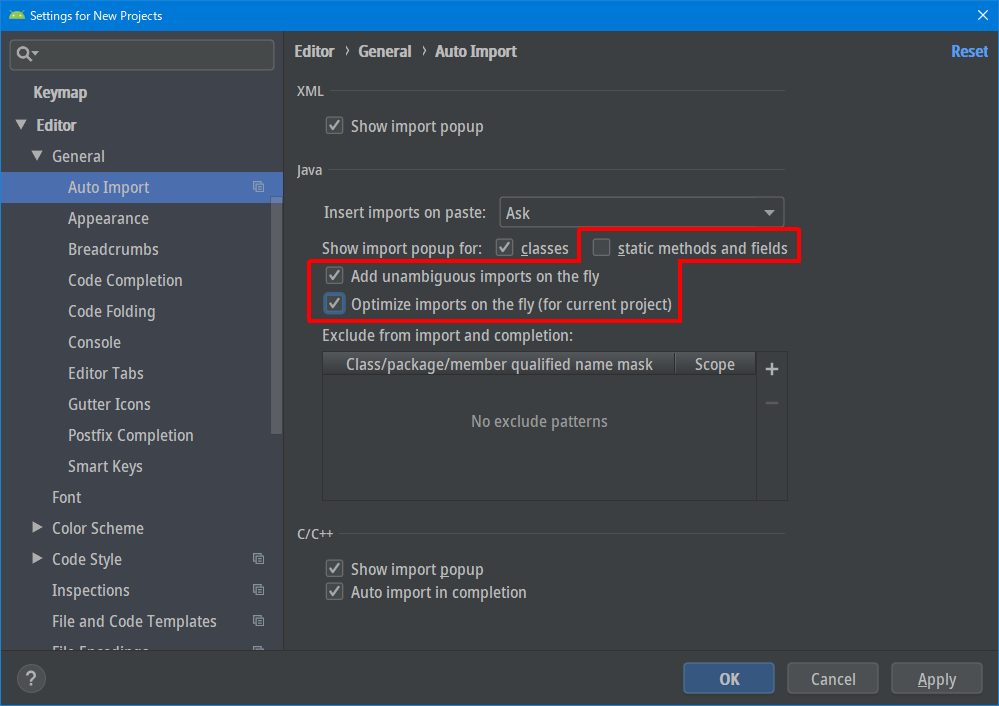
Task: Open Code Folding settings page
Action: tap(111, 312)
